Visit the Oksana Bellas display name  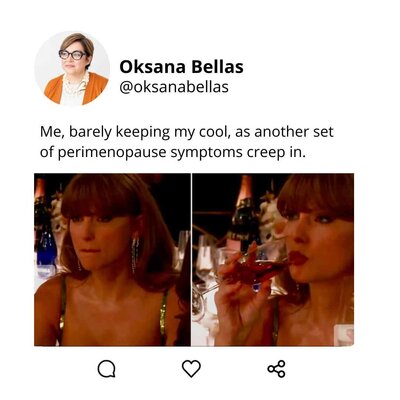(181, 67)
